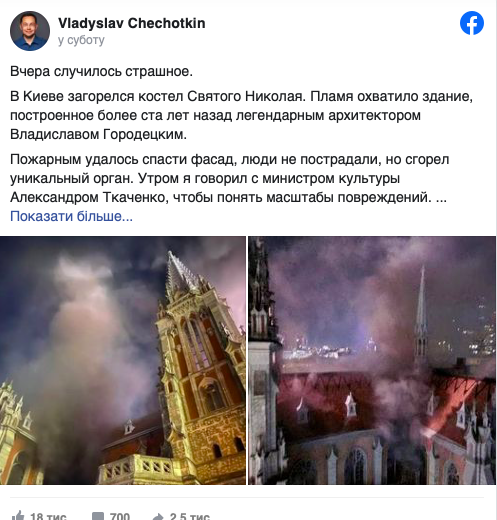Image resolution: width=497 pixels, height=520 pixels.
Task: Click the 'у суботу' post timestamp
Action: 81,40
